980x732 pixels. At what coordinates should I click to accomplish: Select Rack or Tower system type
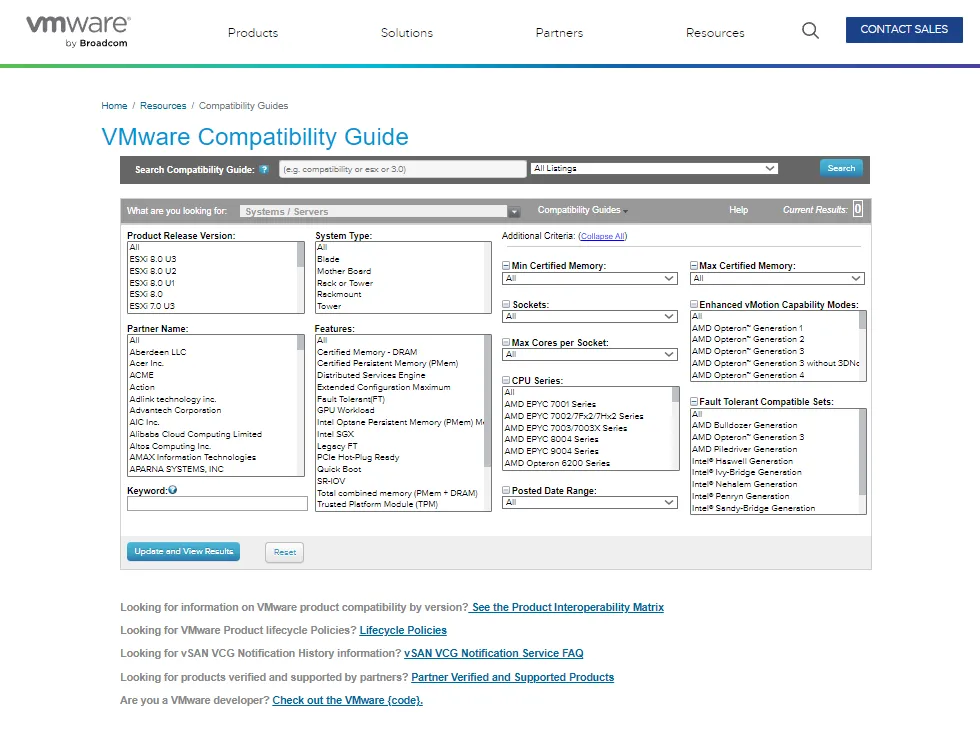(x=345, y=283)
